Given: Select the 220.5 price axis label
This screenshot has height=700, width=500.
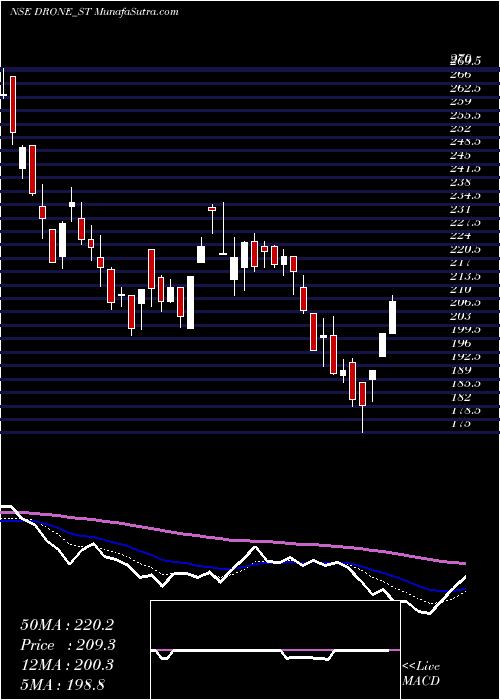Looking at the screenshot, I should pyautogui.click(x=465, y=249).
